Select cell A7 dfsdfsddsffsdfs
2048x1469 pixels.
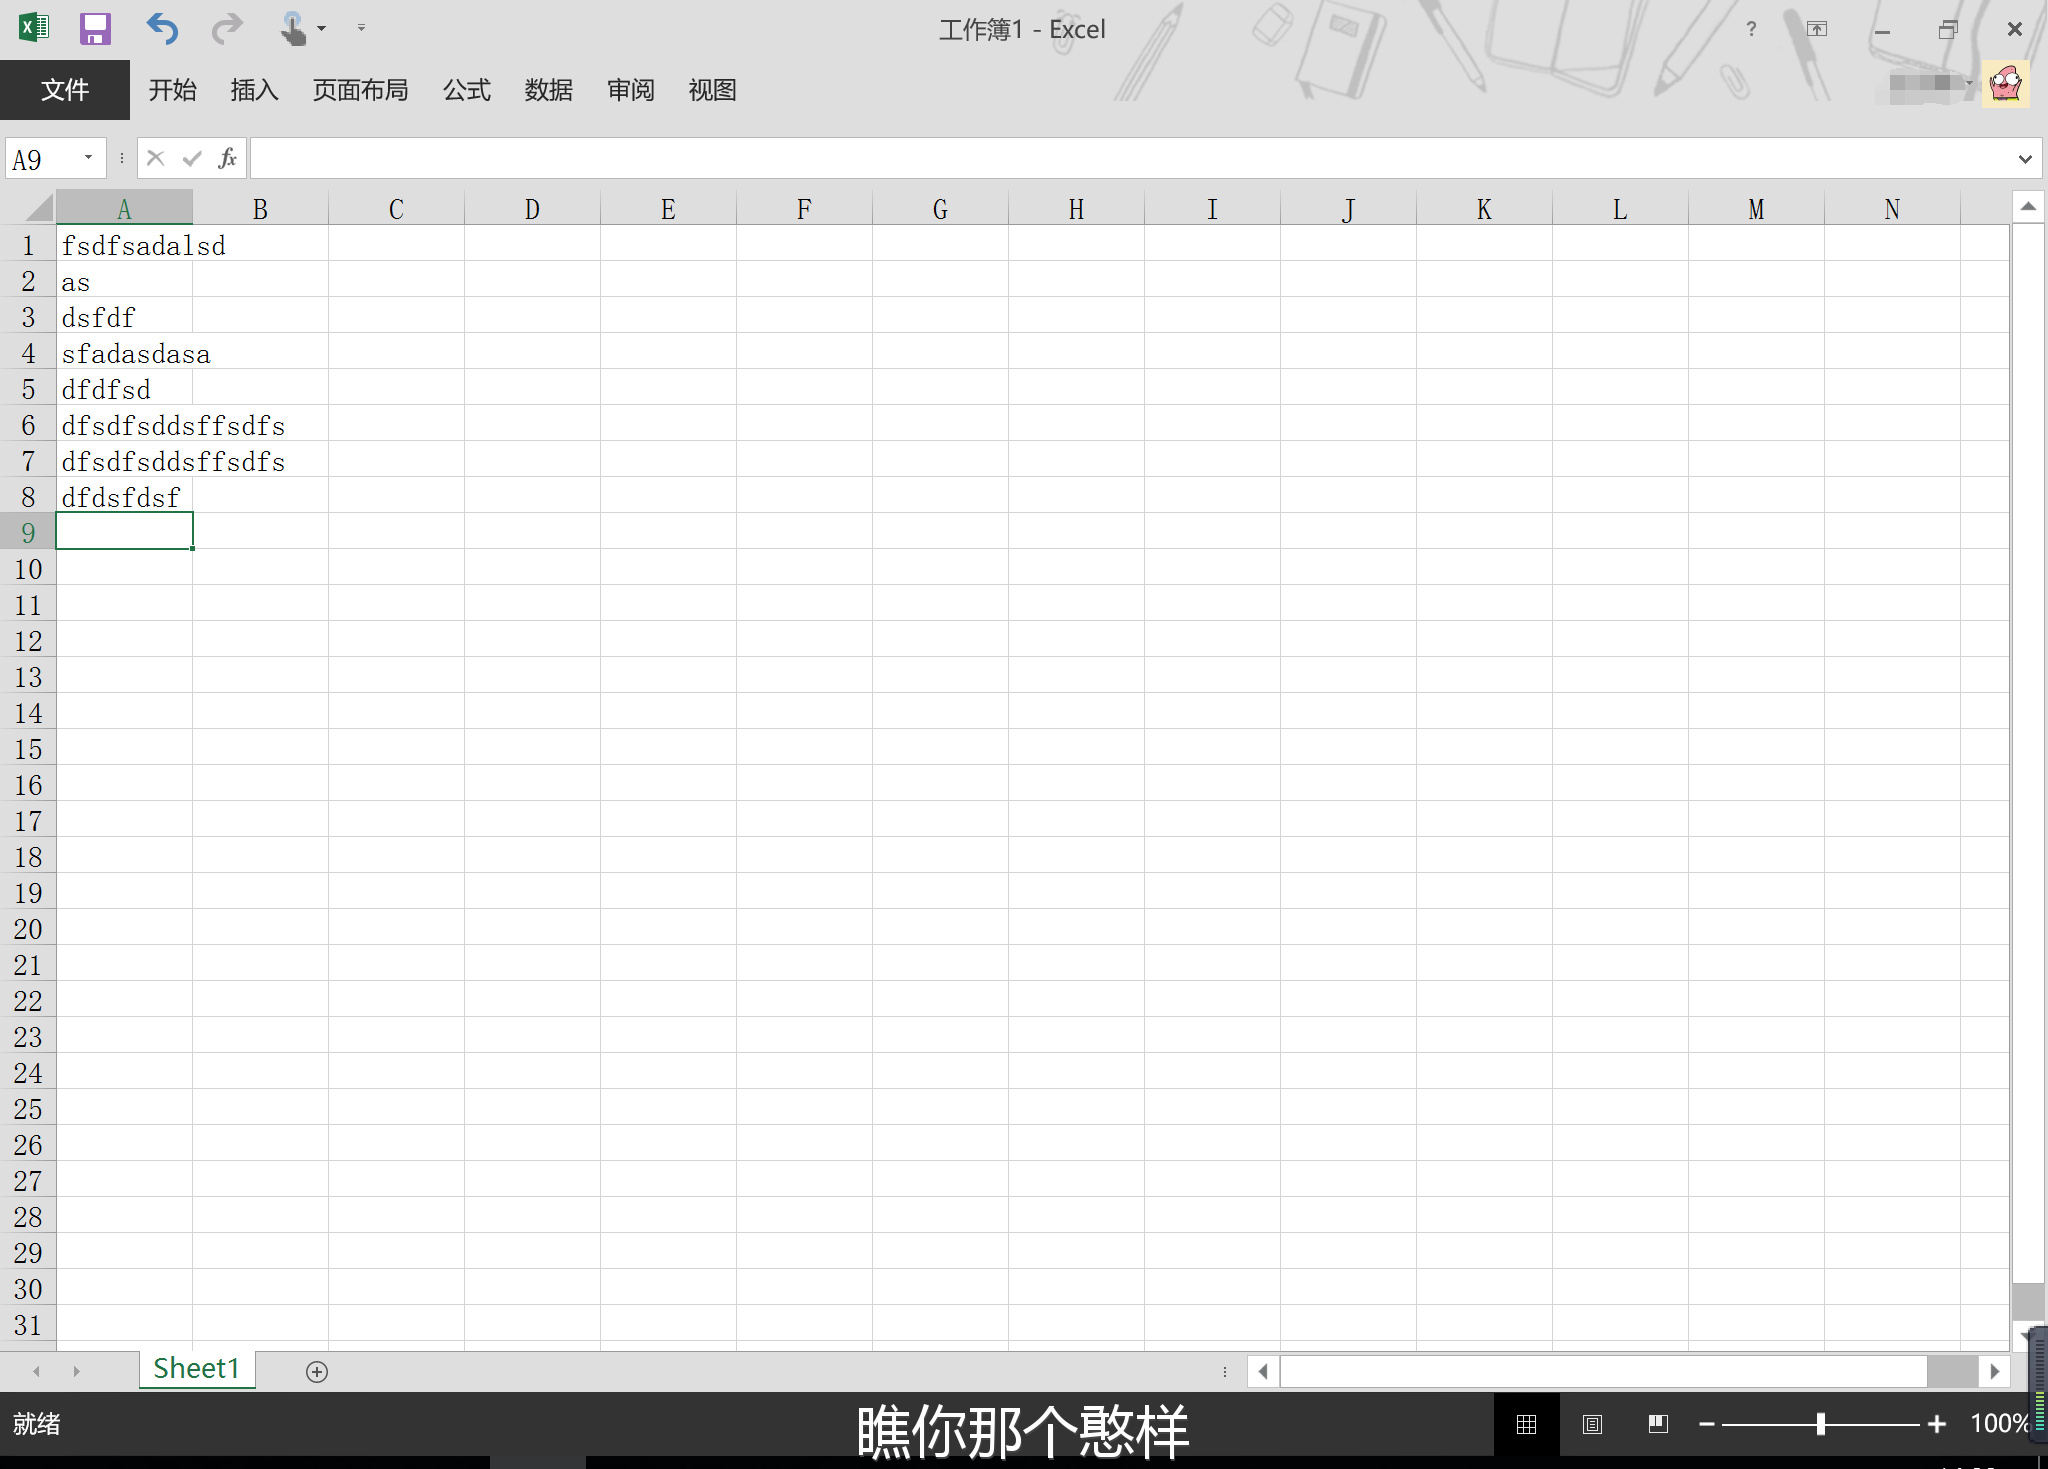(x=124, y=460)
